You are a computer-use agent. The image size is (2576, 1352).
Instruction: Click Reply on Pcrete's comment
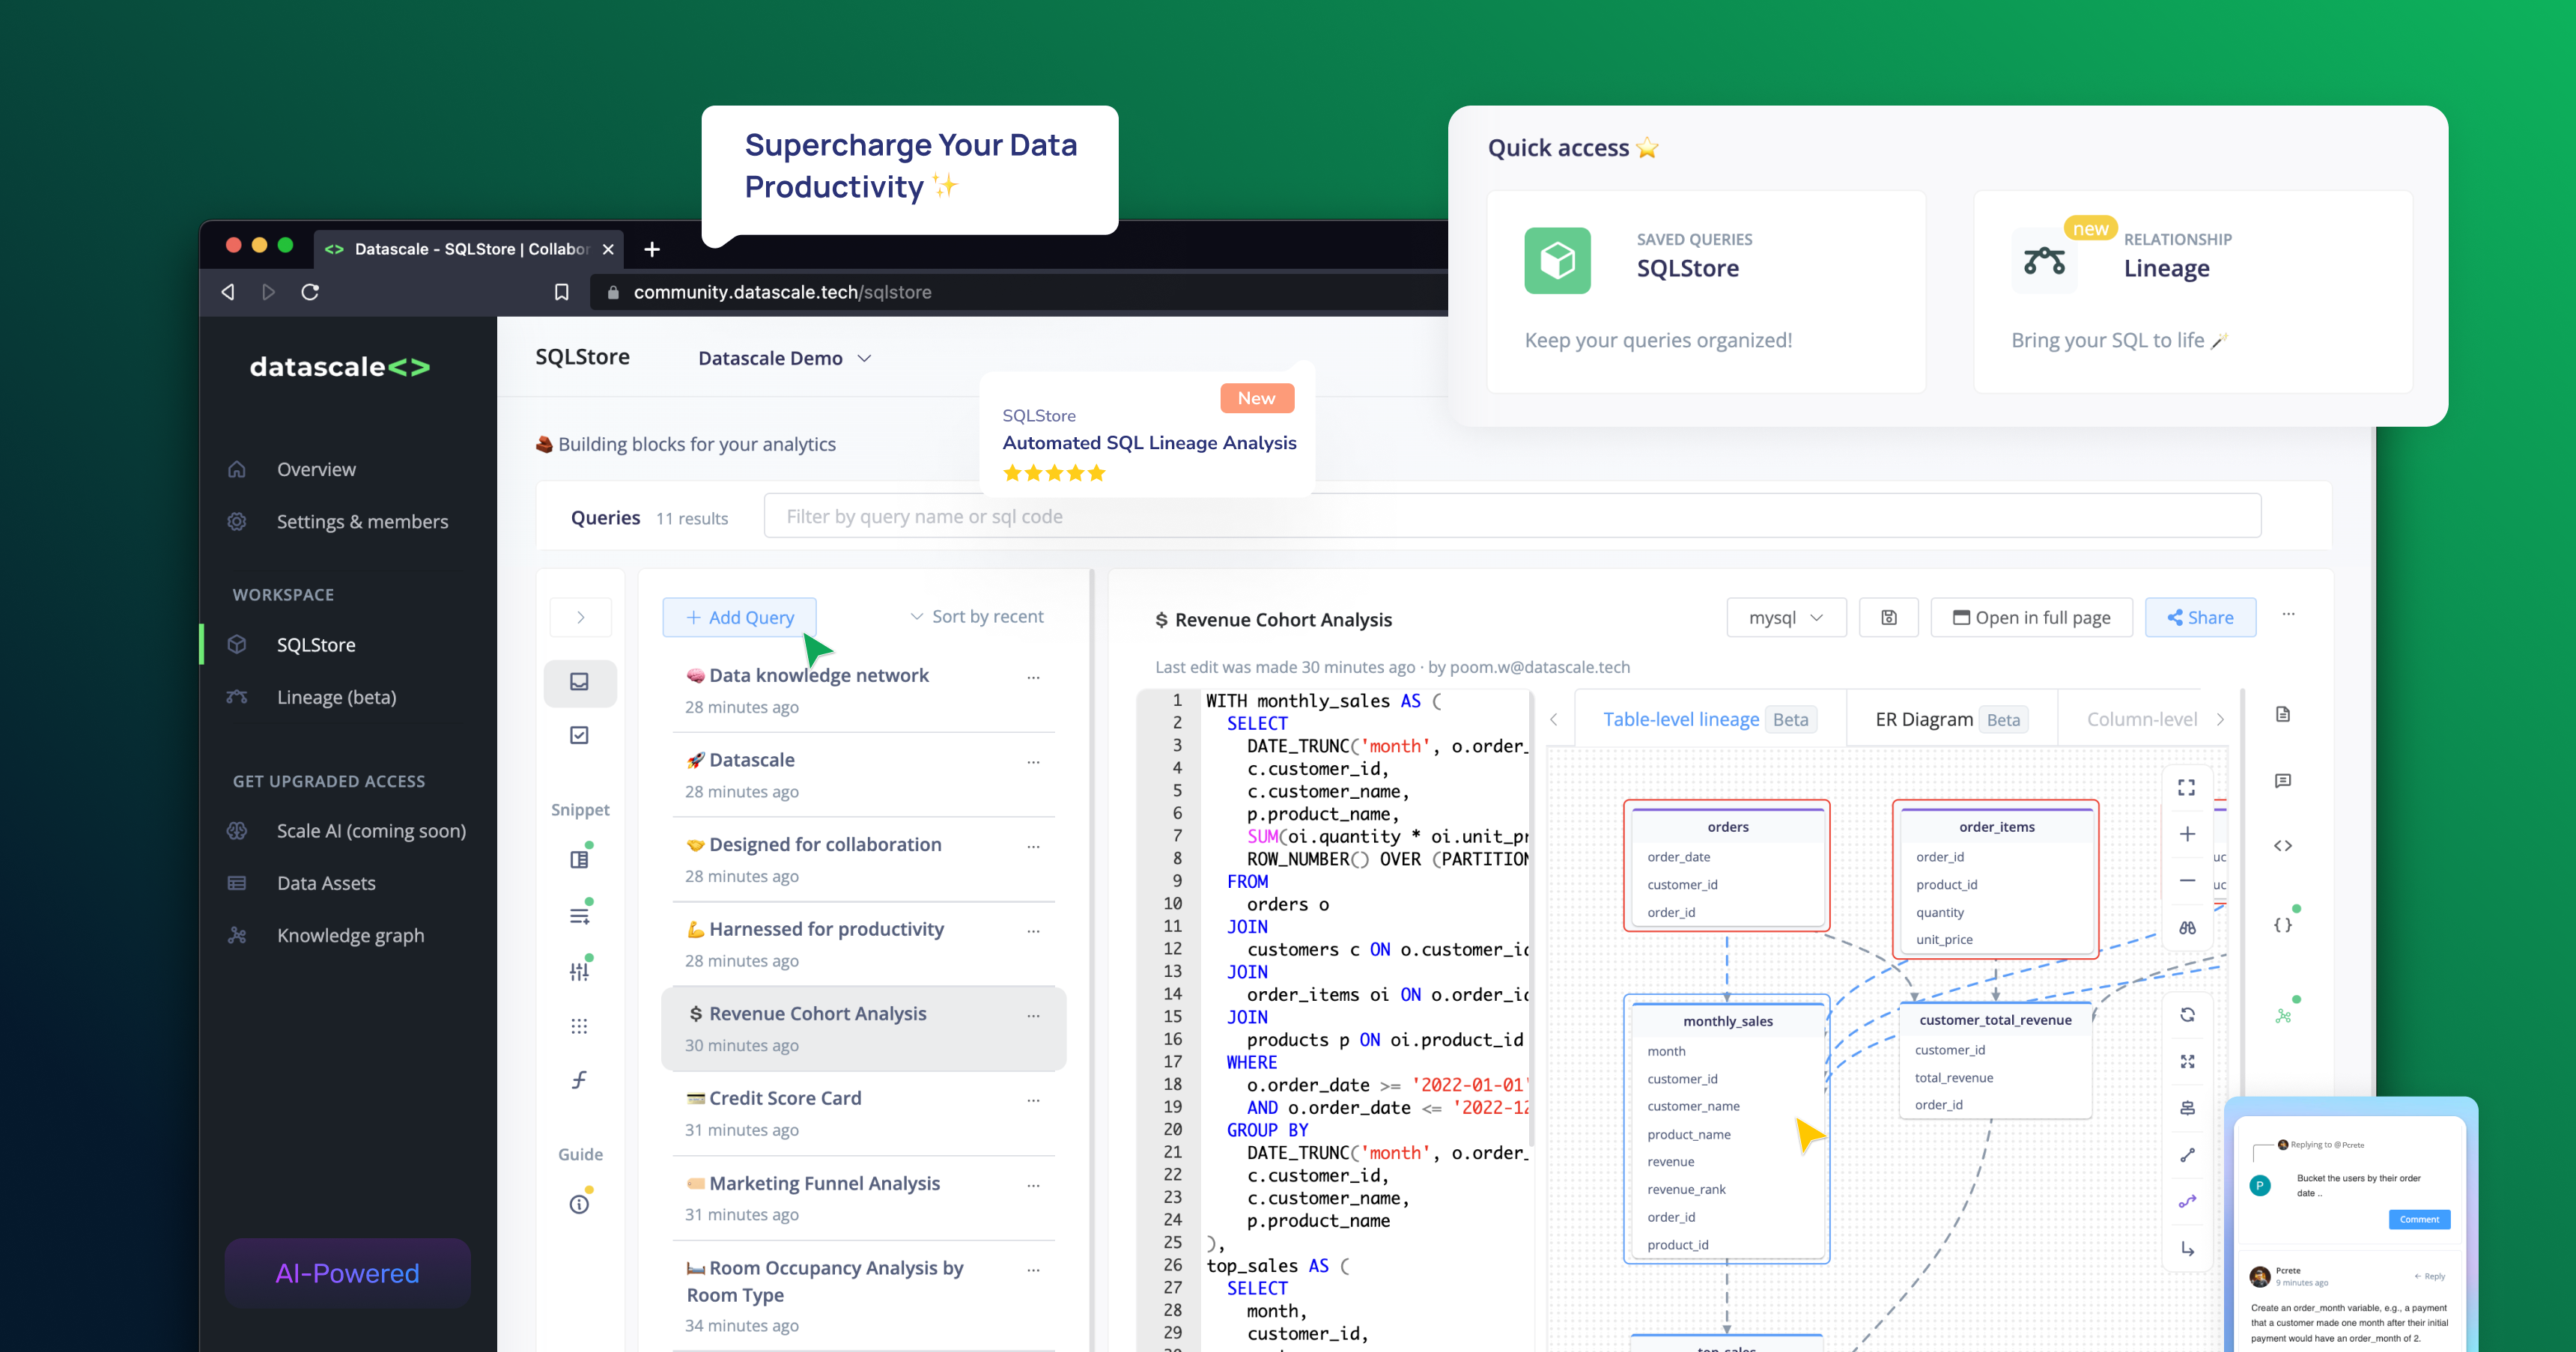2430,1275
